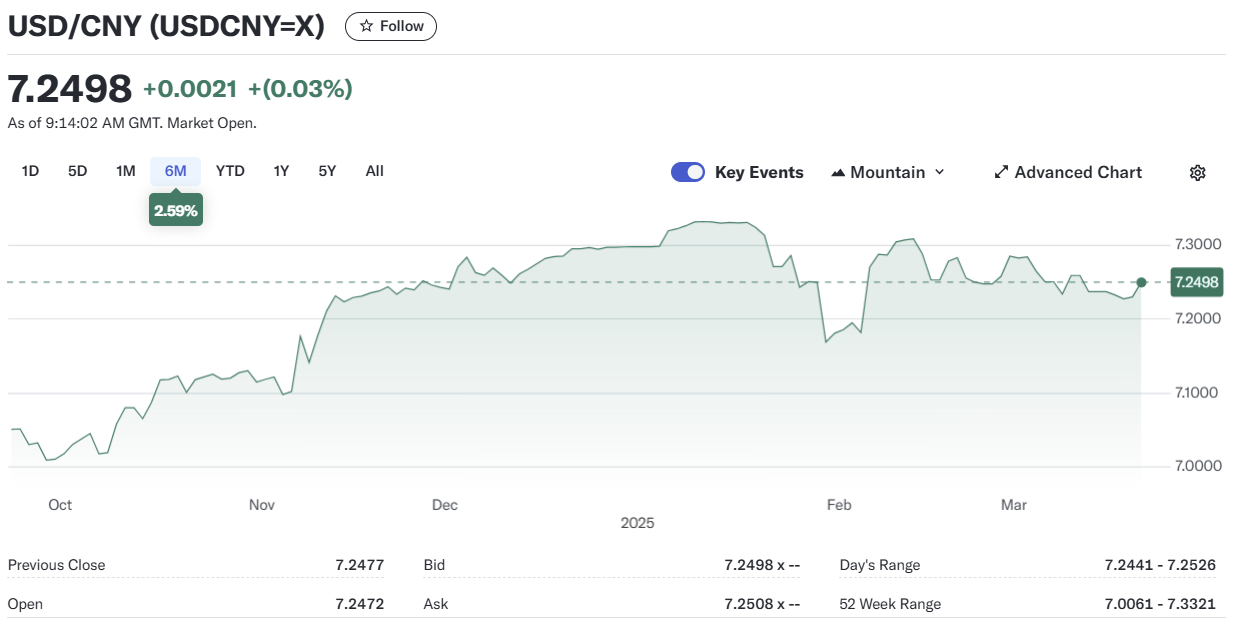Click the Advanced Chart expand arrows icon
This screenshot has height=623, width=1250.
pos(1000,173)
